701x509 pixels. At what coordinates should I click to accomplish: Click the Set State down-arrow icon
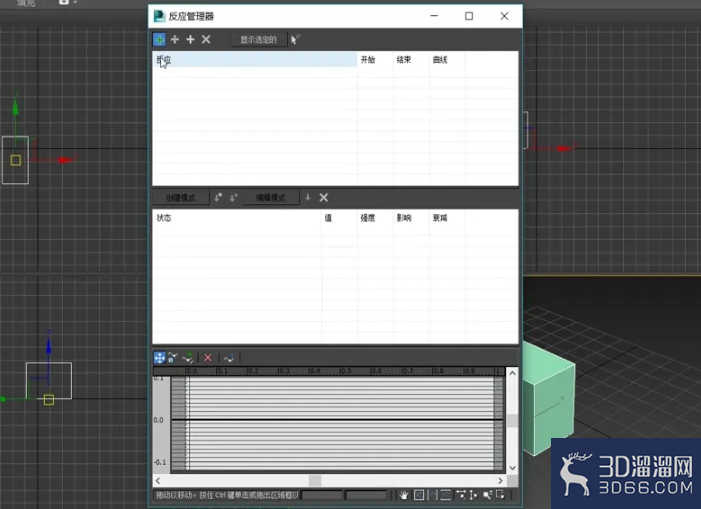point(308,197)
